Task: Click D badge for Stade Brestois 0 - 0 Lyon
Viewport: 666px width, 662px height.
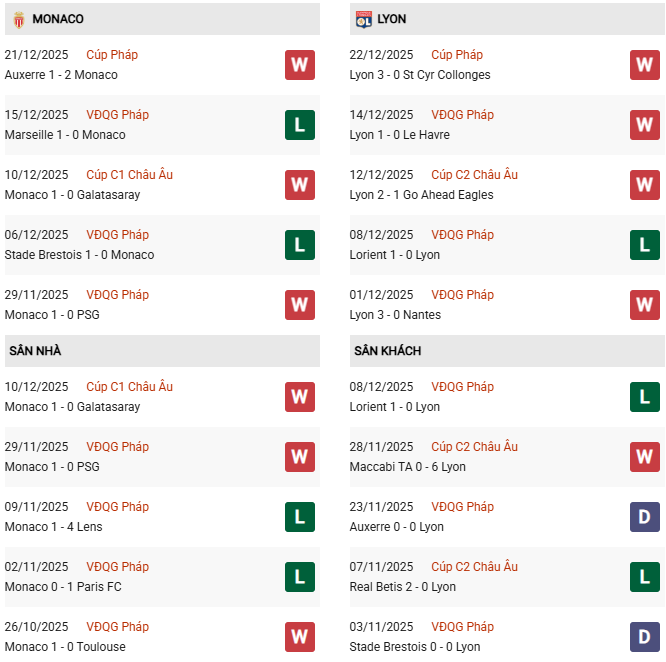Action: [x=644, y=637]
